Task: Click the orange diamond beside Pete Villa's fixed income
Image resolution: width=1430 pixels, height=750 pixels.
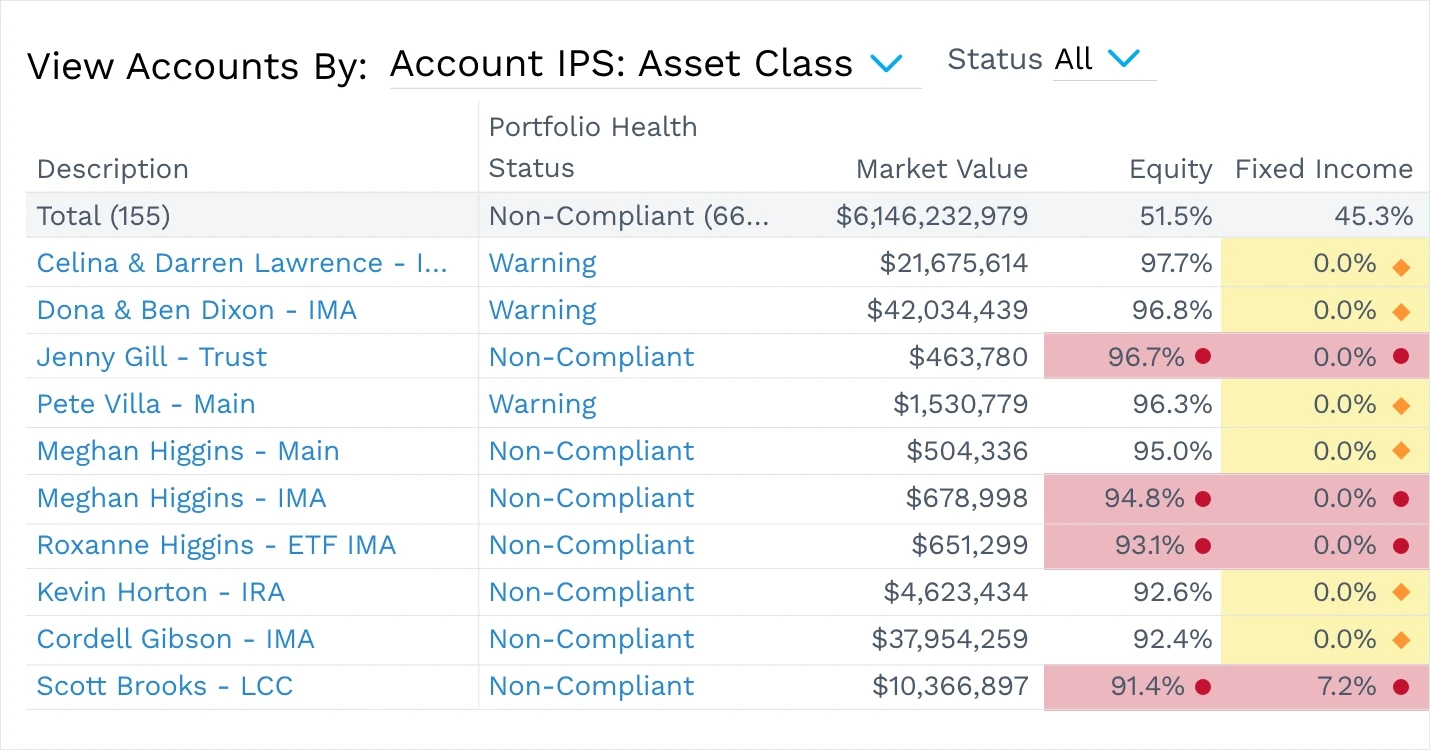Action: pos(1399,405)
